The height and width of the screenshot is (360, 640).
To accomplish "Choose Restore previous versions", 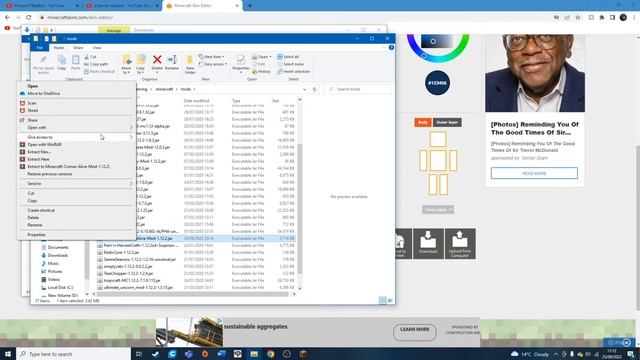I will (77, 174).
